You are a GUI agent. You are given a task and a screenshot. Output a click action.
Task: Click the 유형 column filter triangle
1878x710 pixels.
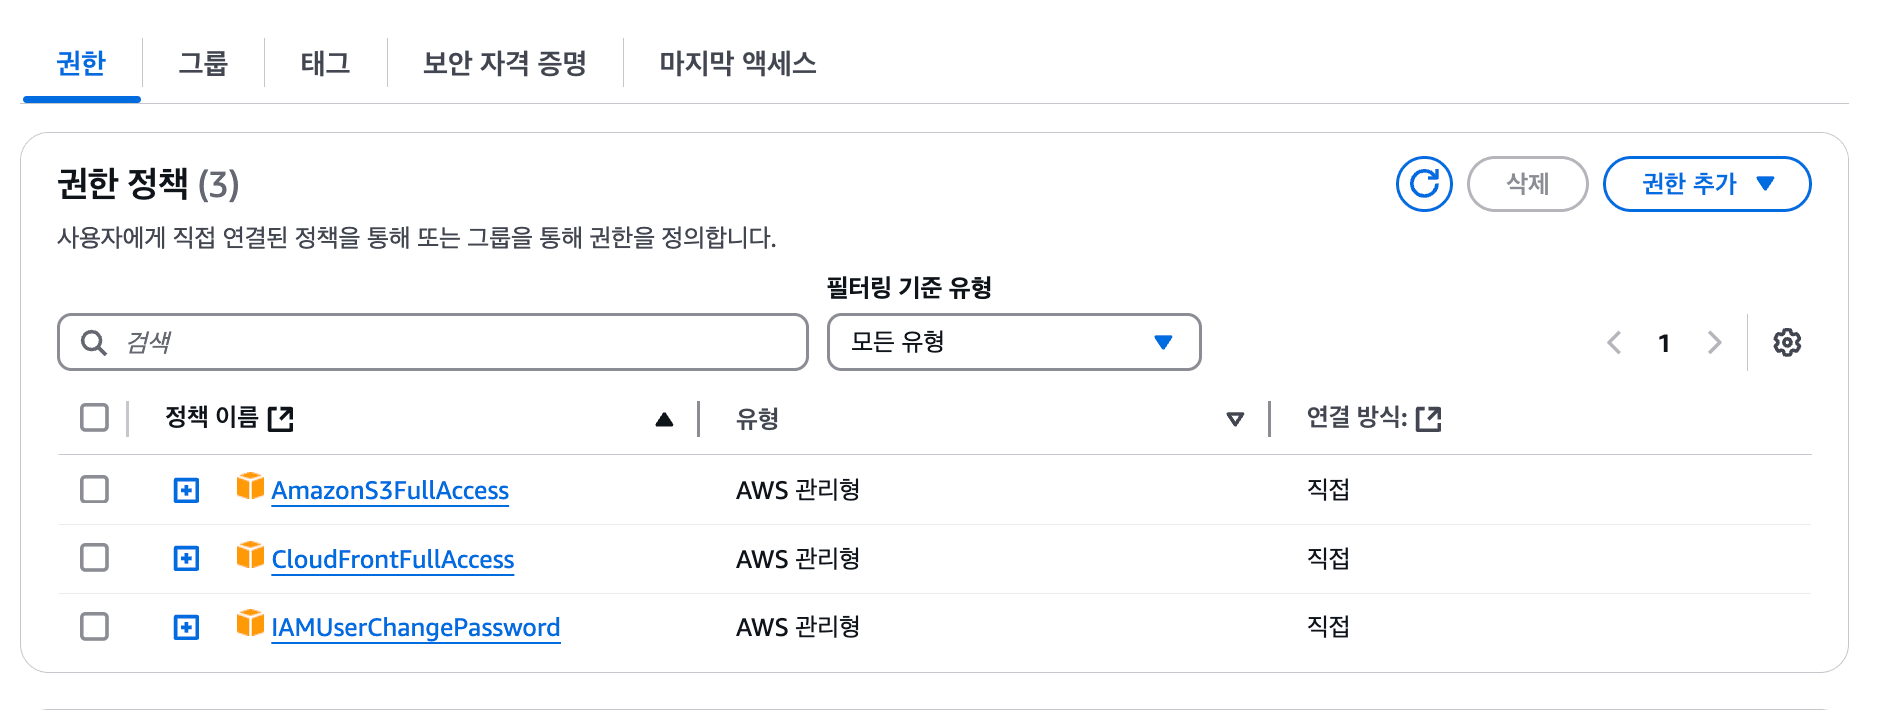click(x=1236, y=419)
